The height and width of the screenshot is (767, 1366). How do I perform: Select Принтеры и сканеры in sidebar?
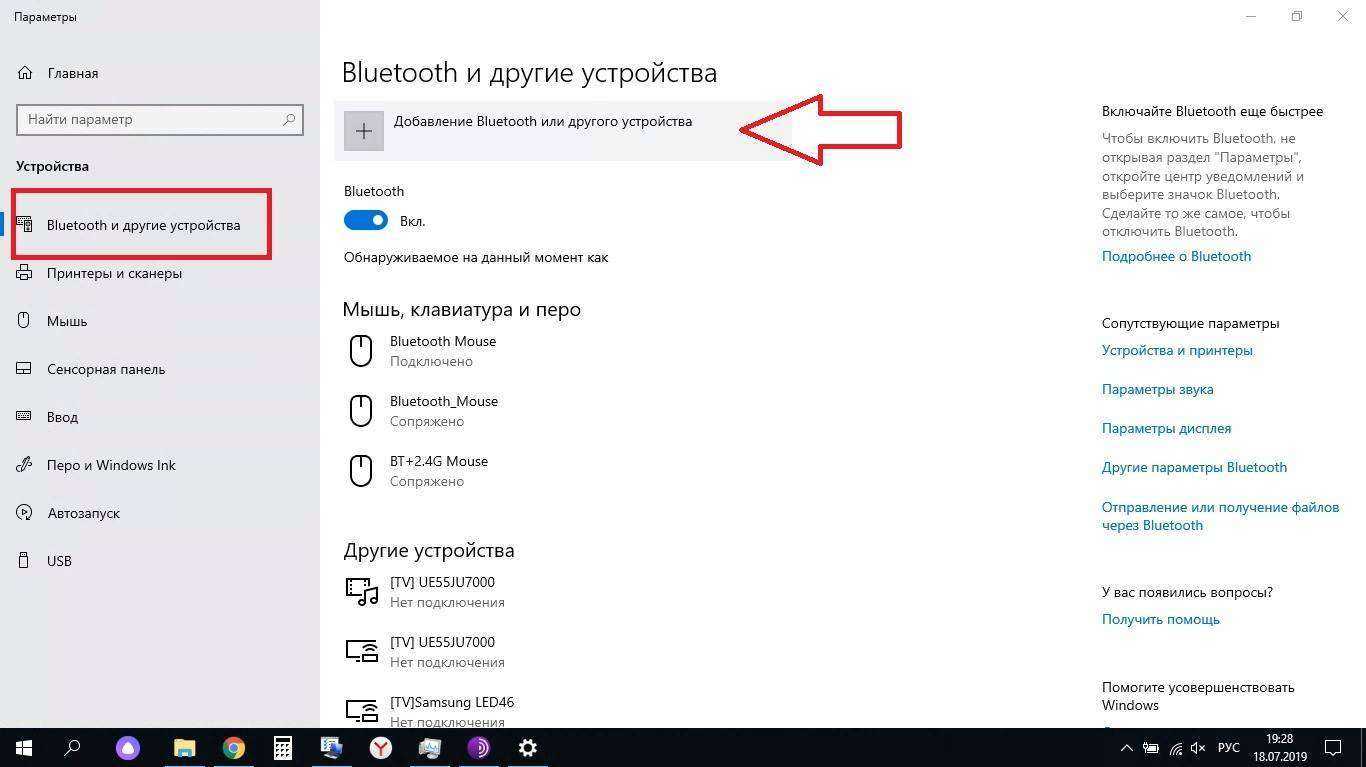114,273
